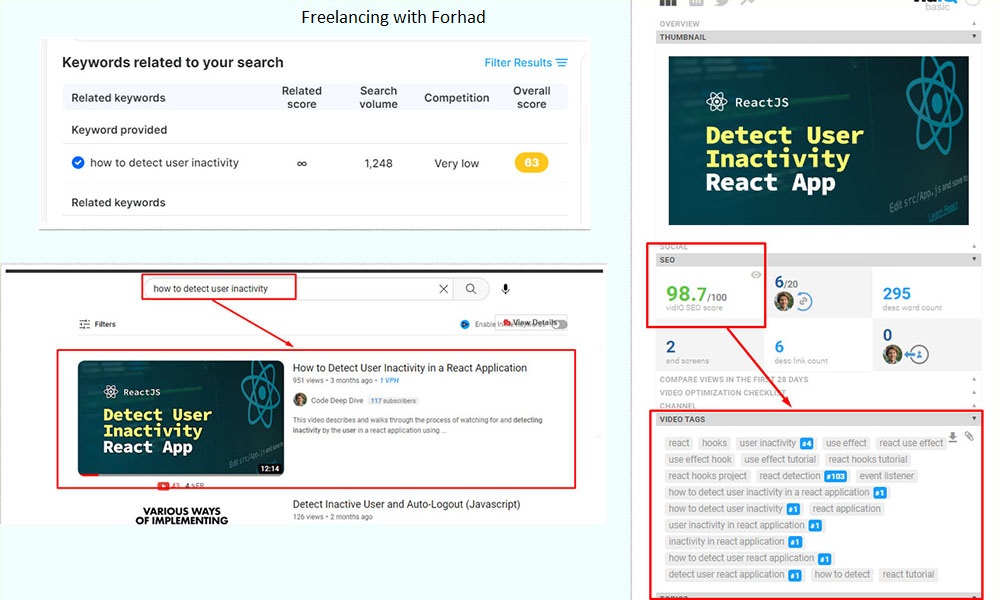The height and width of the screenshot is (600, 1000).
Task: Collapse the THUMBNAIL section
Action: pos(974,37)
